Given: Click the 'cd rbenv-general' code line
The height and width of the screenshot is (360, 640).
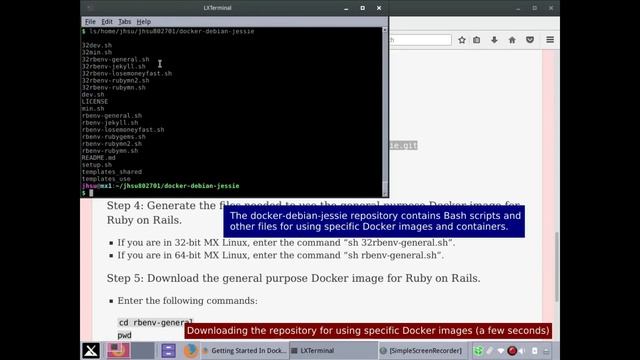Looking at the screenshot, I should [x=155, y=322].
